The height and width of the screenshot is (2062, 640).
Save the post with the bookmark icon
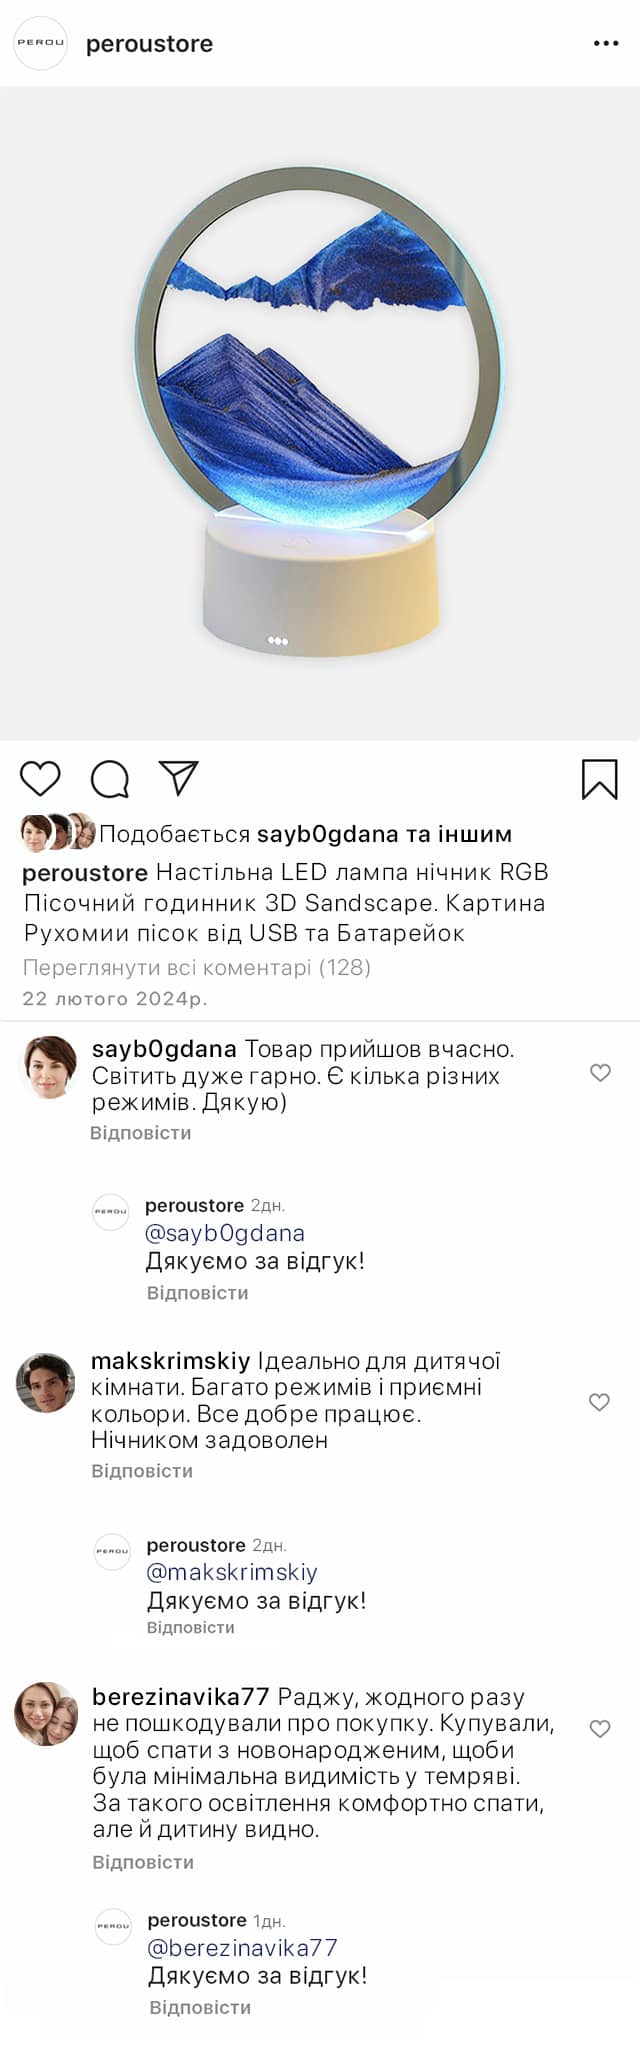[x=599, y=779]
